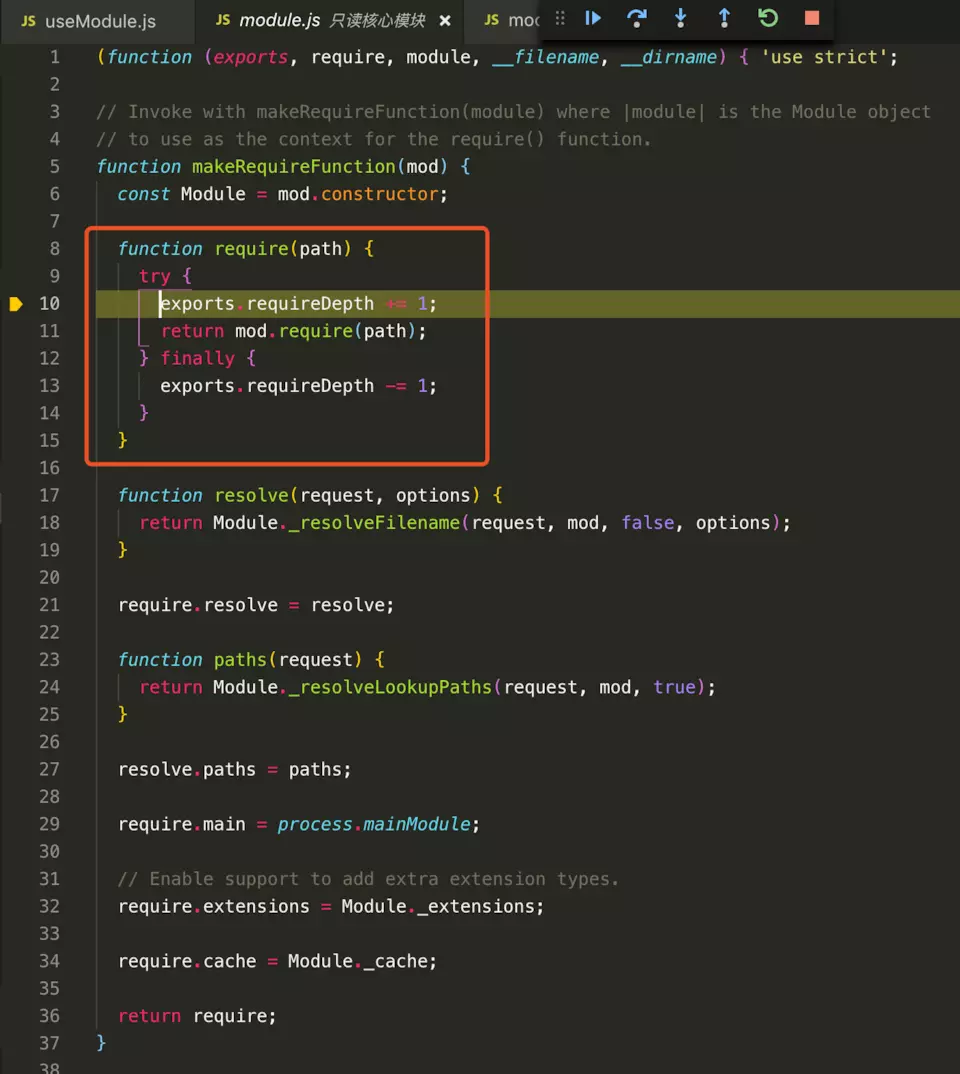Select the module.js read-only tab

click(330, 21)
